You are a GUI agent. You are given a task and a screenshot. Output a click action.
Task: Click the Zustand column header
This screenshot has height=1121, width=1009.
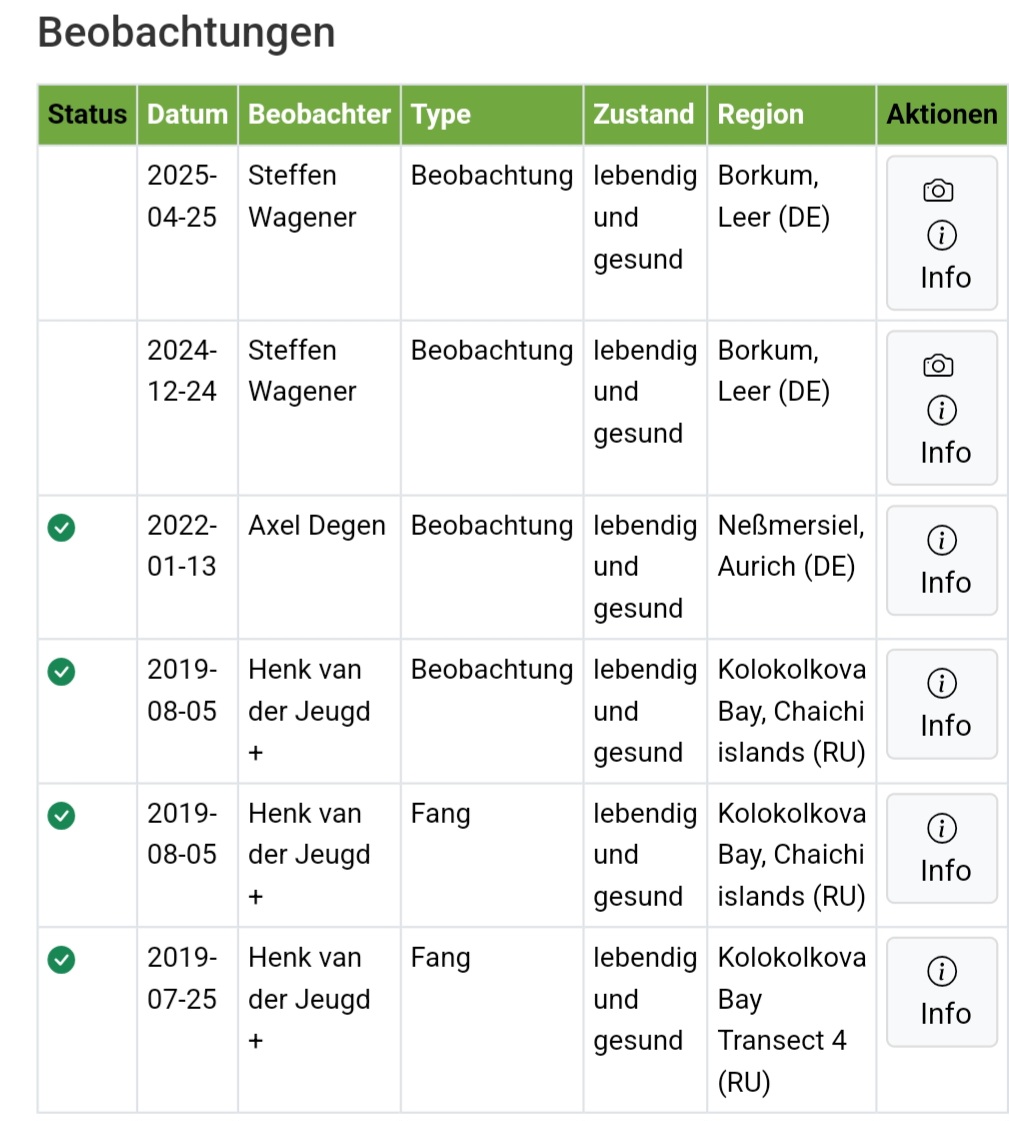click(644, 115)
